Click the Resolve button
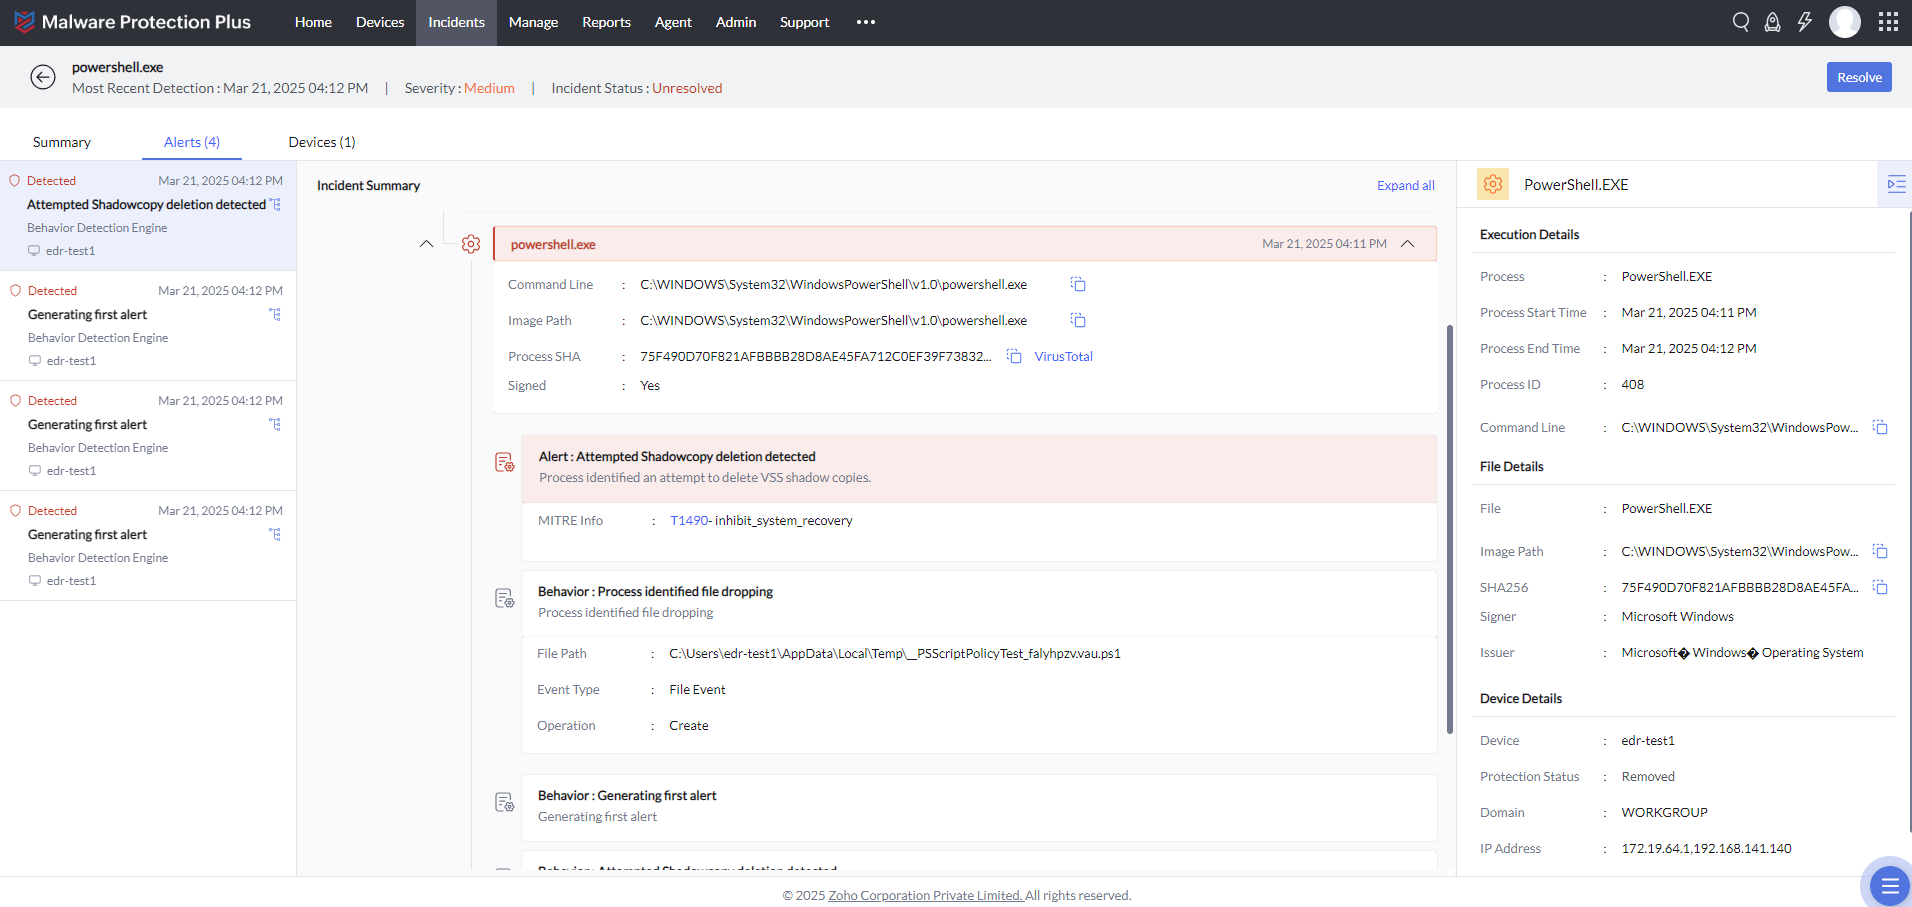The image size is (1912, 907). point(1859,77)
